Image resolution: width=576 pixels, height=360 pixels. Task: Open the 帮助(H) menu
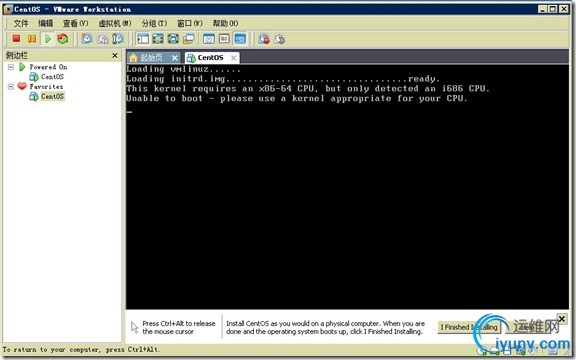[225, 23]
